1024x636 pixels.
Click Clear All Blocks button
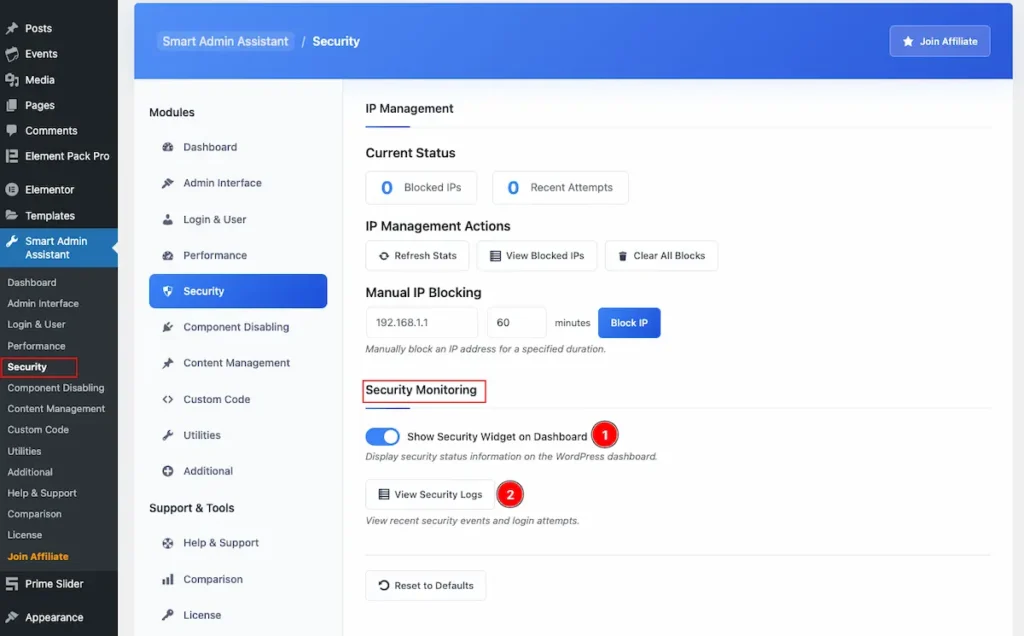[662, 256]
